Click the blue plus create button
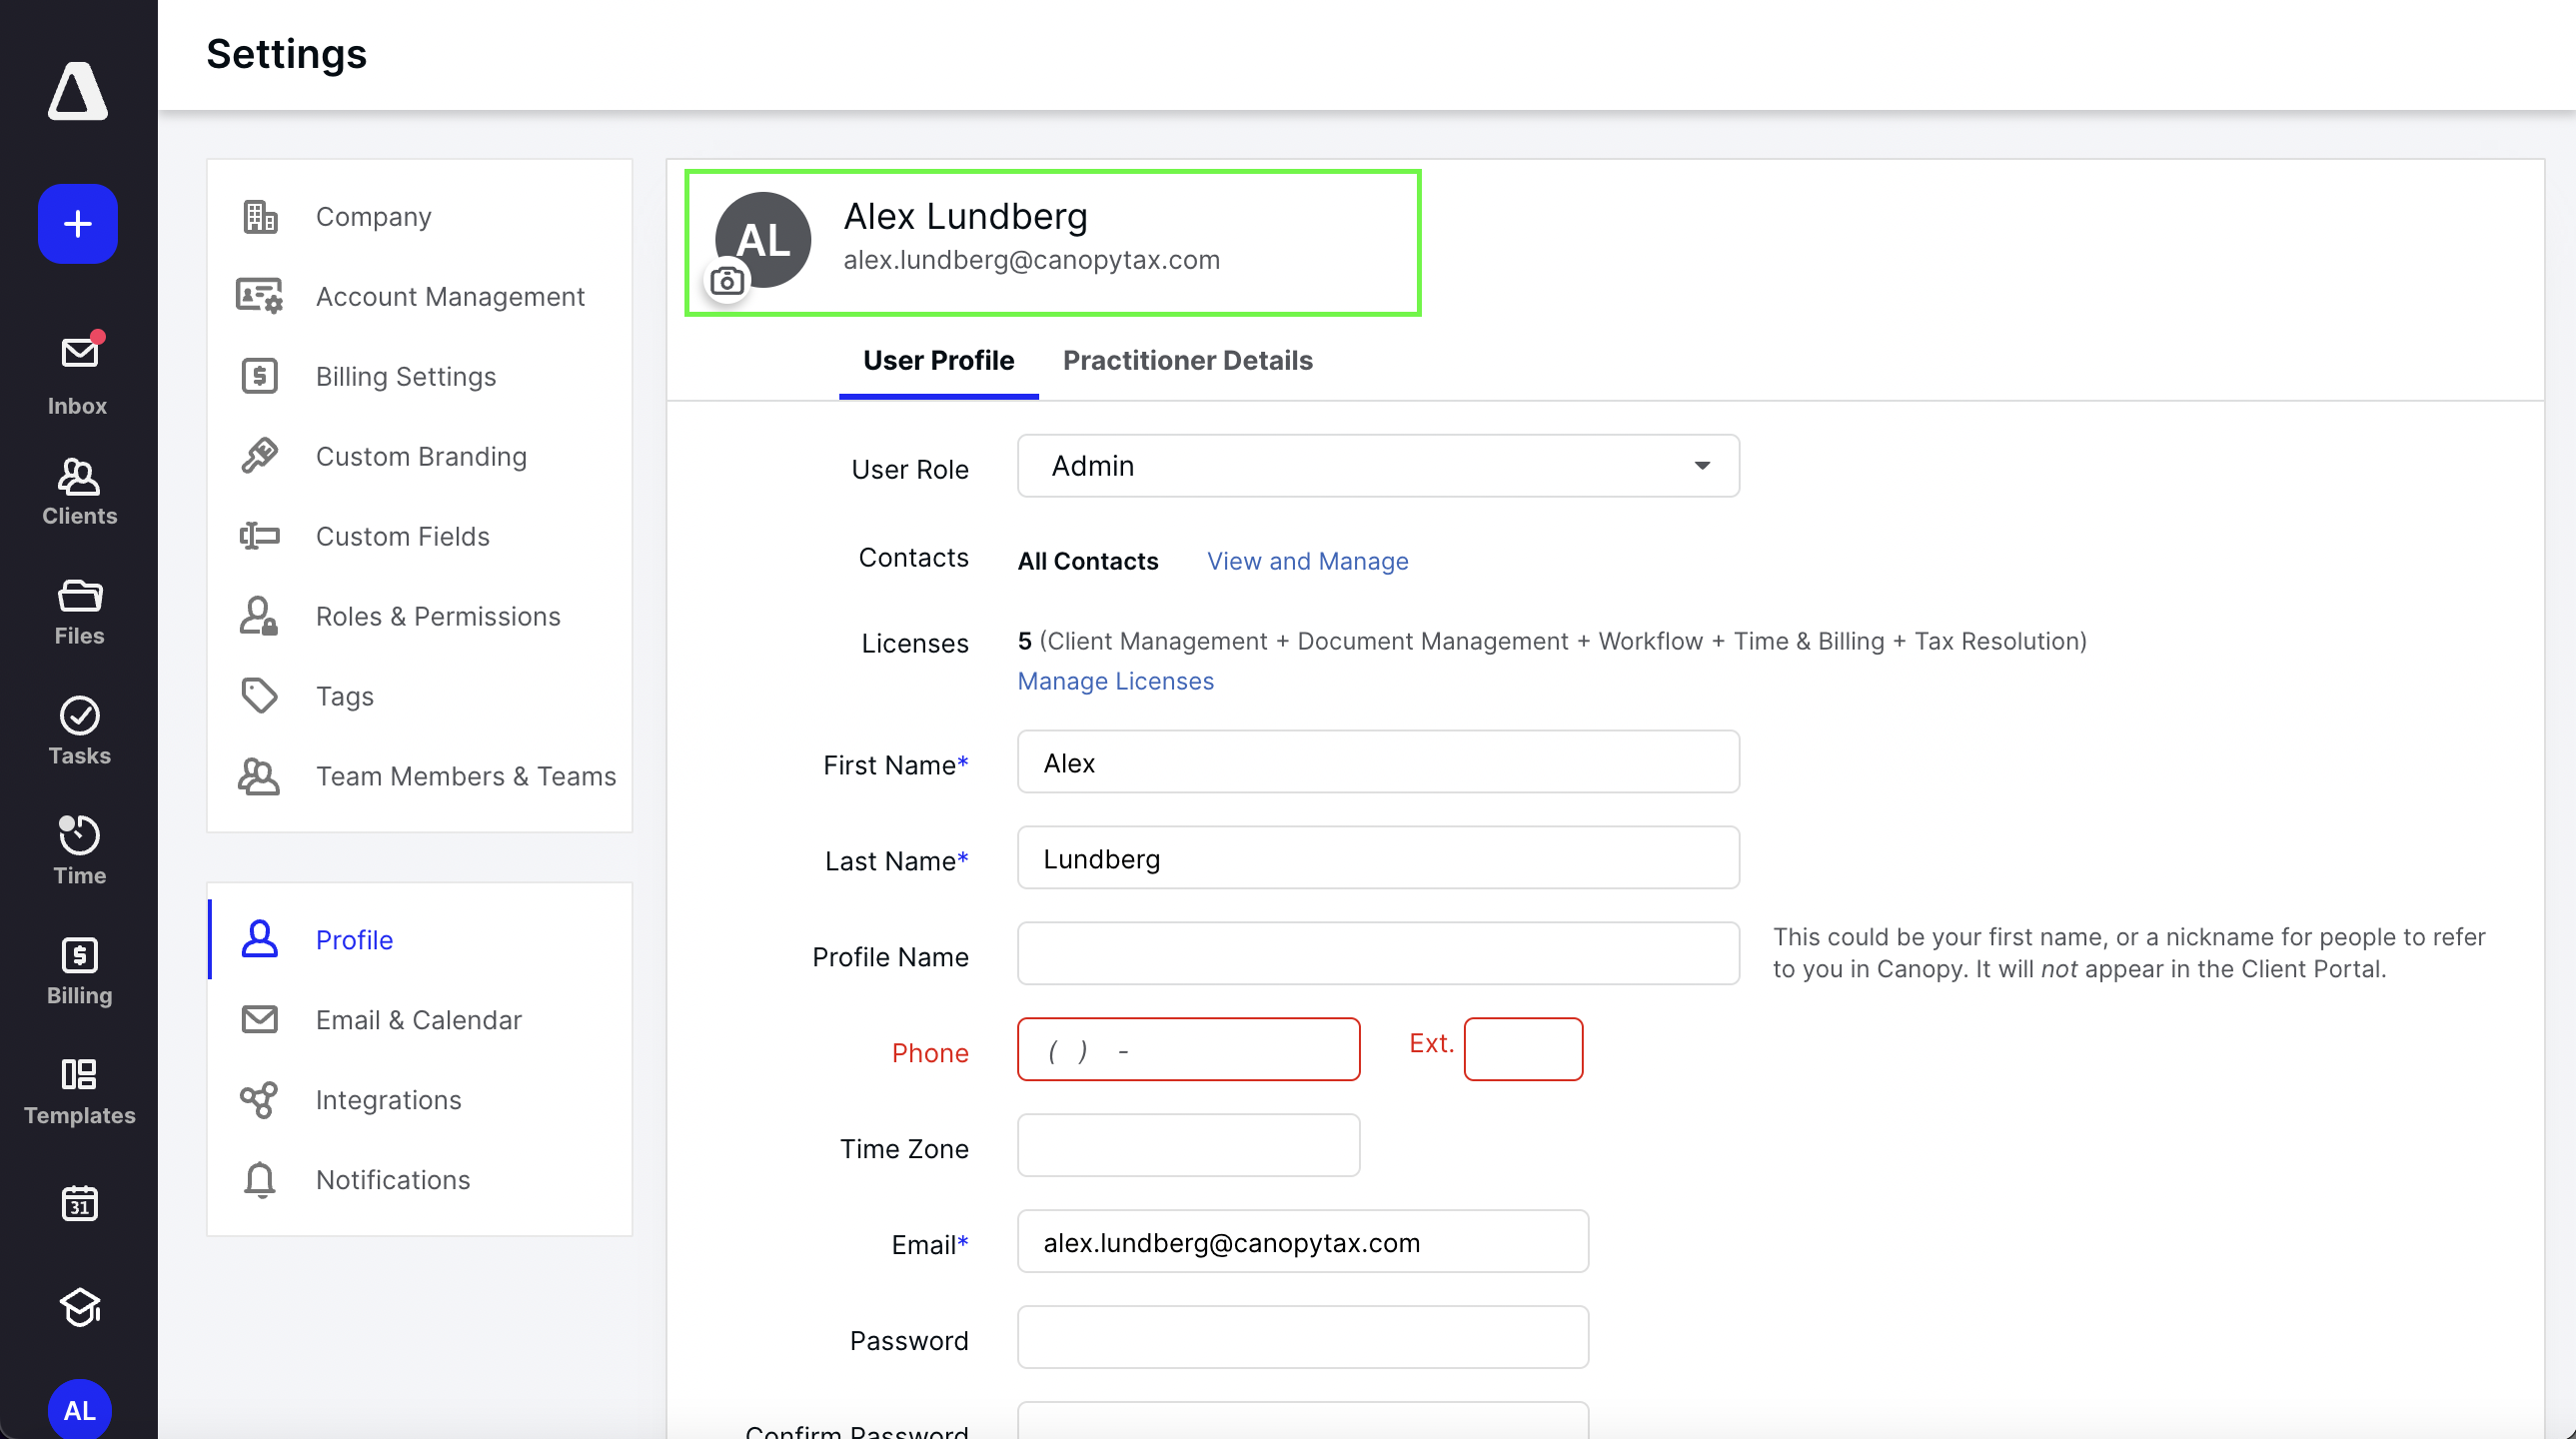 click(x=78, y=224)
